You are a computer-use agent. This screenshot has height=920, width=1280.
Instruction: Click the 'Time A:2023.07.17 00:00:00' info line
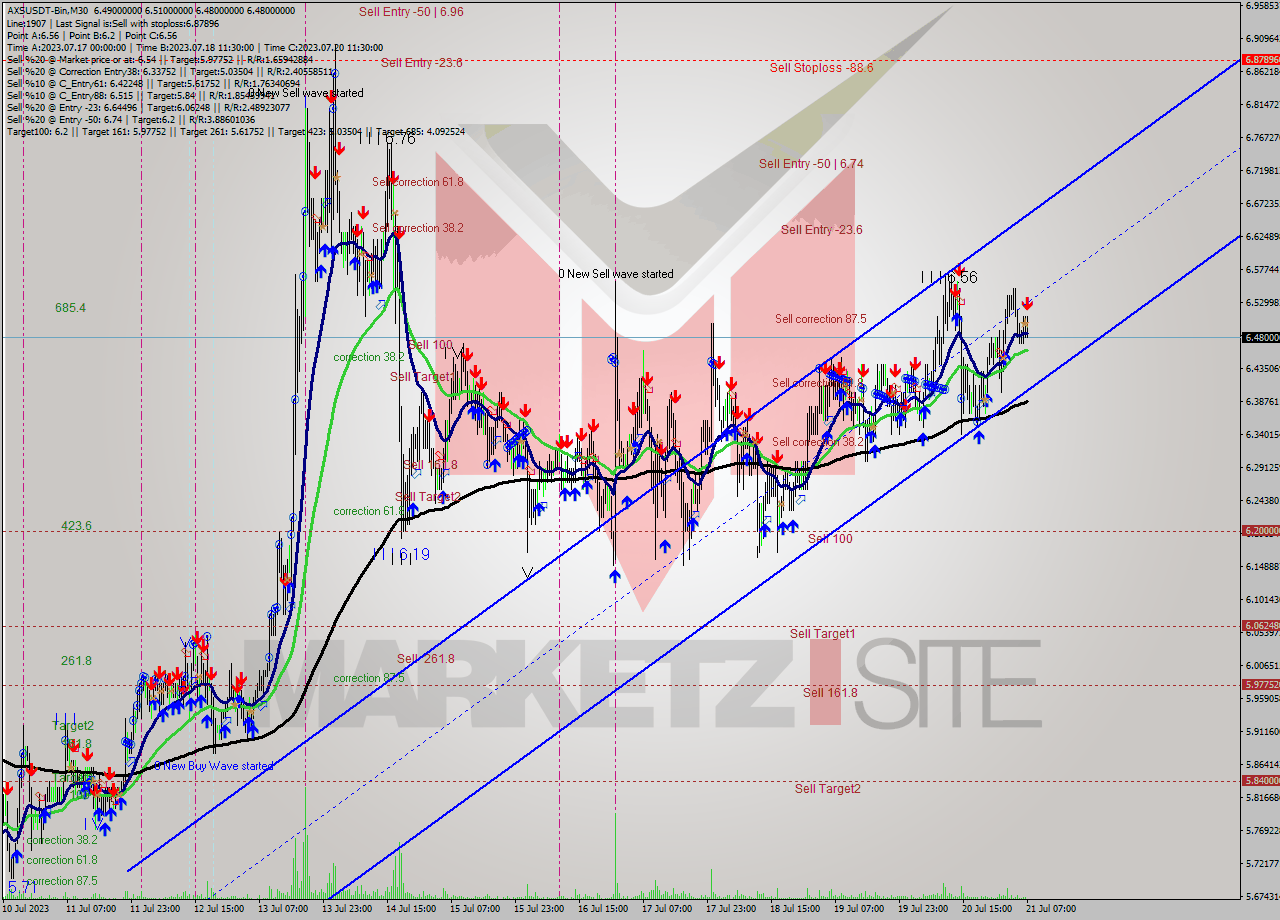195,47
